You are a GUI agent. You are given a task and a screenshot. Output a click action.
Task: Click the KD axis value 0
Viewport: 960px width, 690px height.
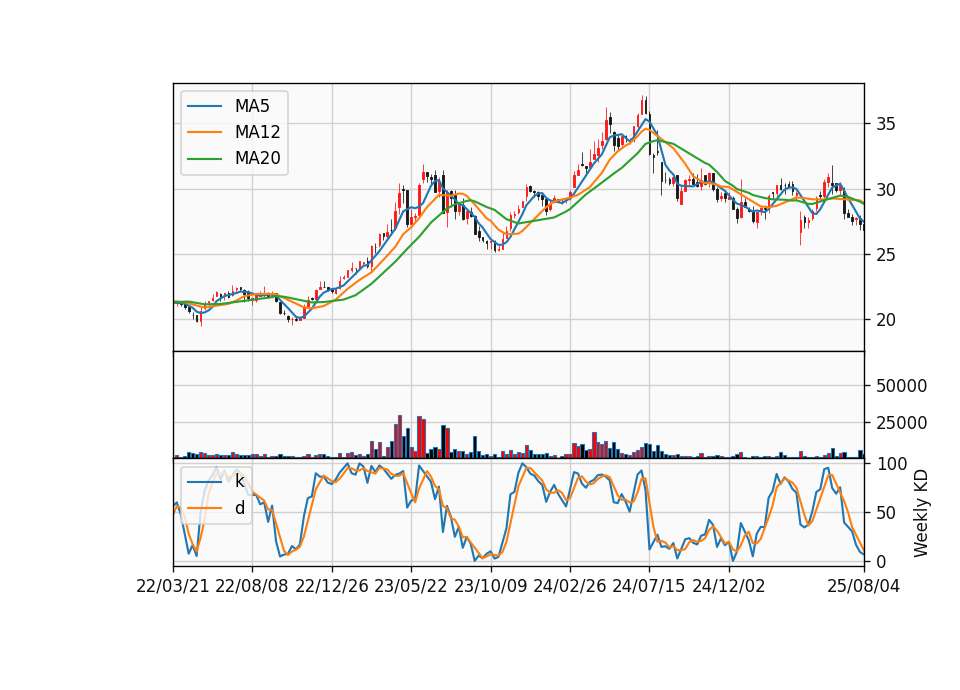pos(882,561)
